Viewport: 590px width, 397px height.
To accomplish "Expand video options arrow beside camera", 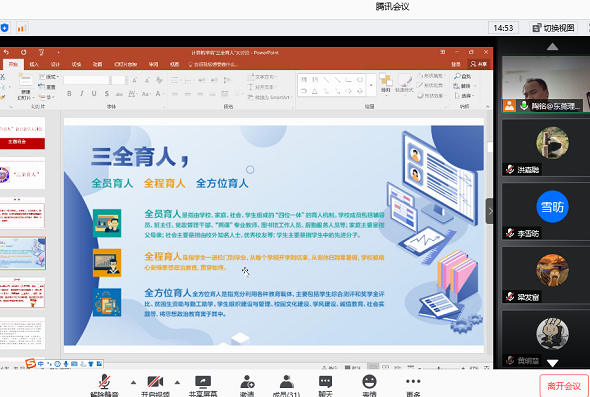I will 177,382.
